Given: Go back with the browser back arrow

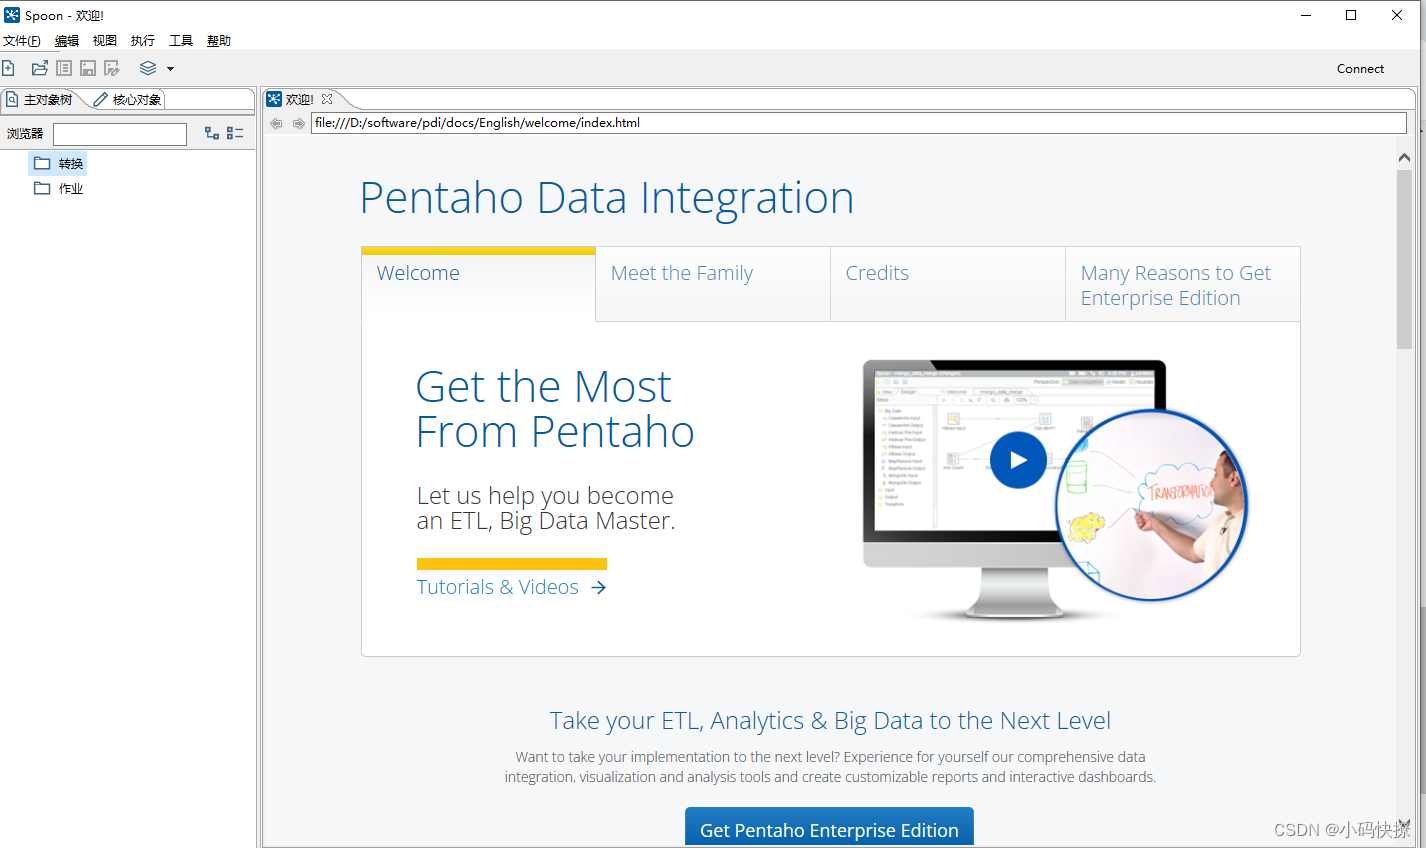Looking at the screenshot, I should click(x=276, y=123).
